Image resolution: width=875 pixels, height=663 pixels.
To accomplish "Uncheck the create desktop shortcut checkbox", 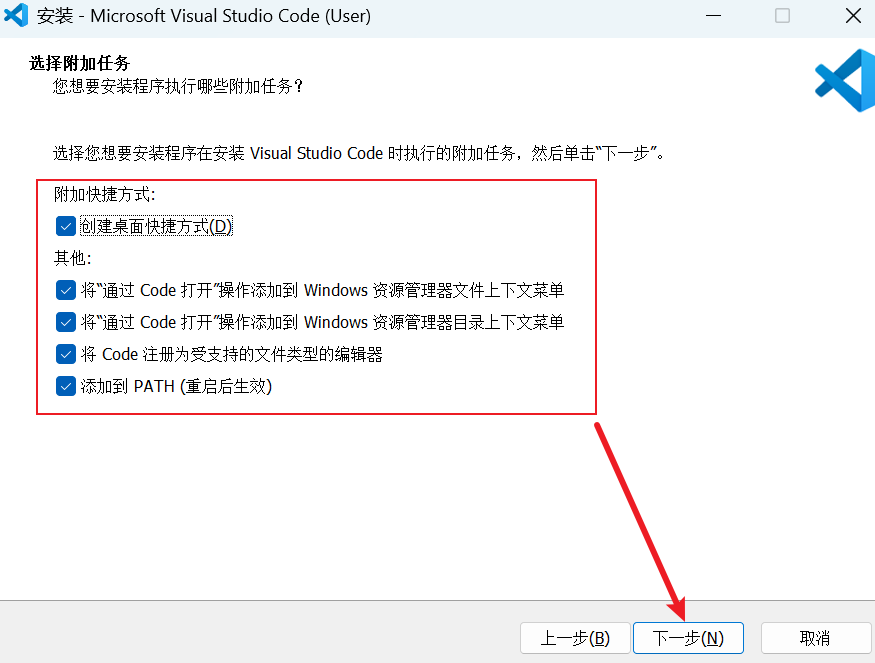I will coord(66,226).
